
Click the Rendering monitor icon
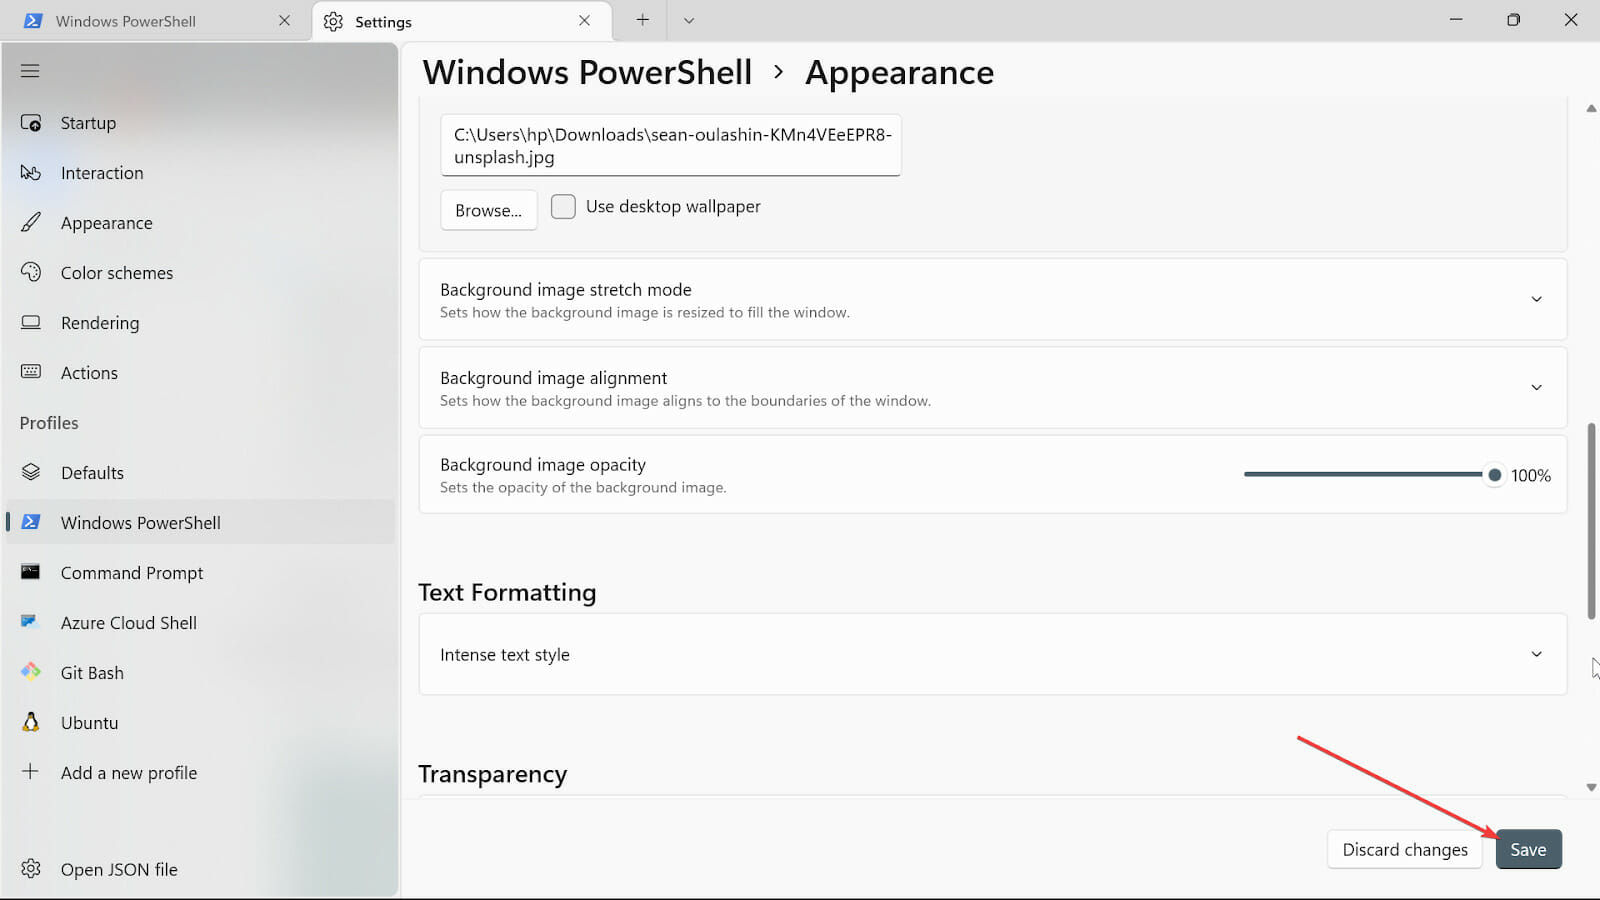tap(31, 322)
